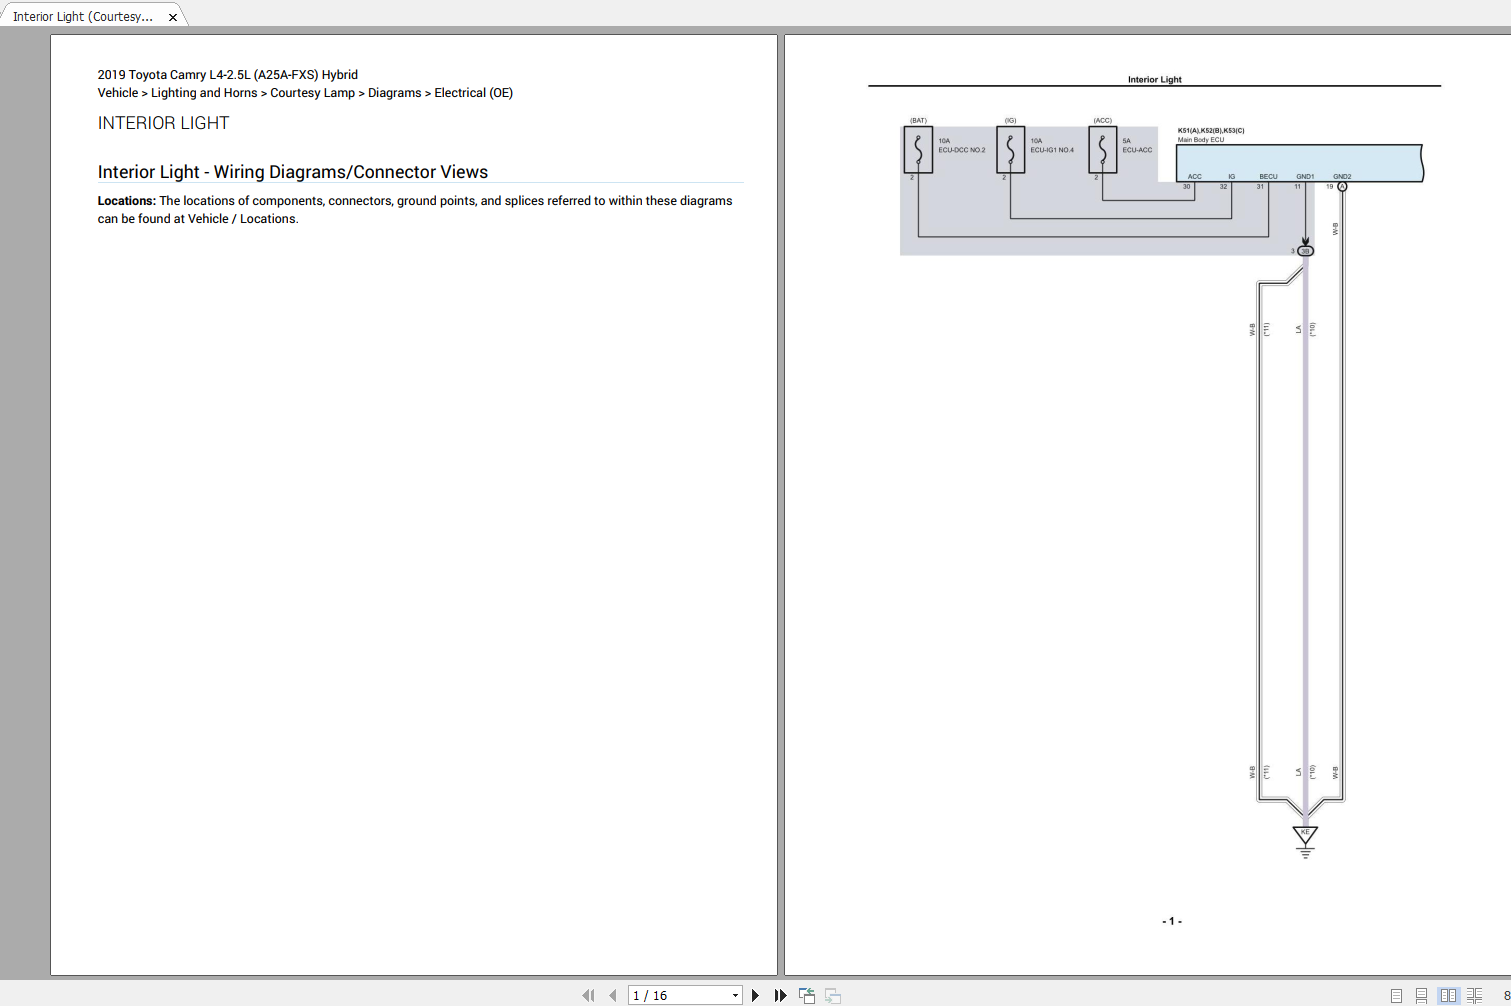The image size is (1511, 1006).
Task: Click the Electrical (OE) breadcrumb text
Action: point(473,92)
